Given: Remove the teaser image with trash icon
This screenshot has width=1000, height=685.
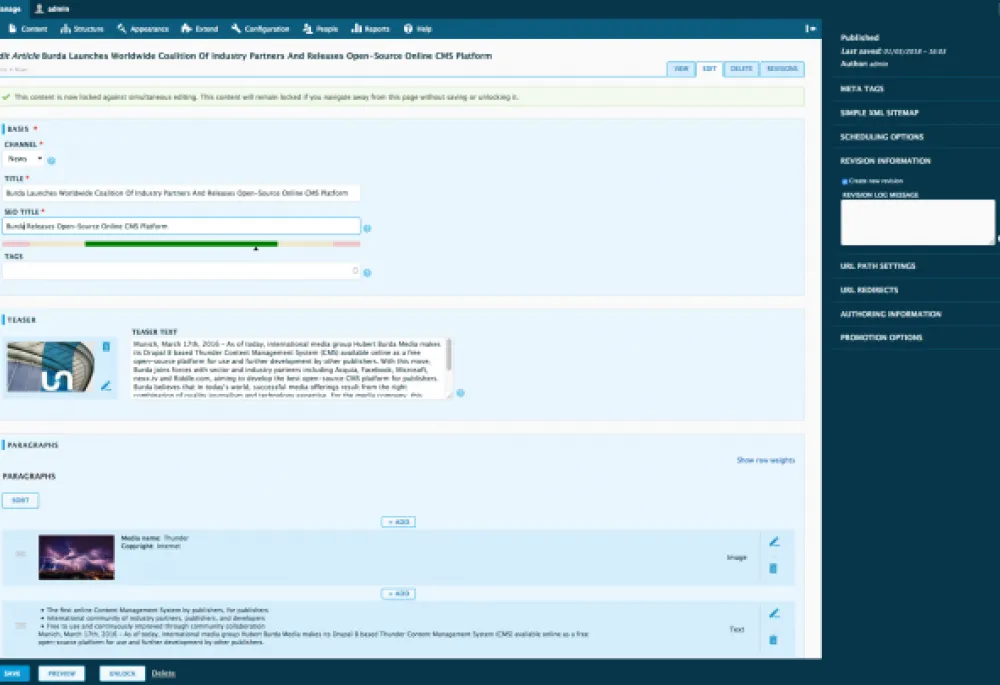Looking at the screenshot, I should pos(107,346).
